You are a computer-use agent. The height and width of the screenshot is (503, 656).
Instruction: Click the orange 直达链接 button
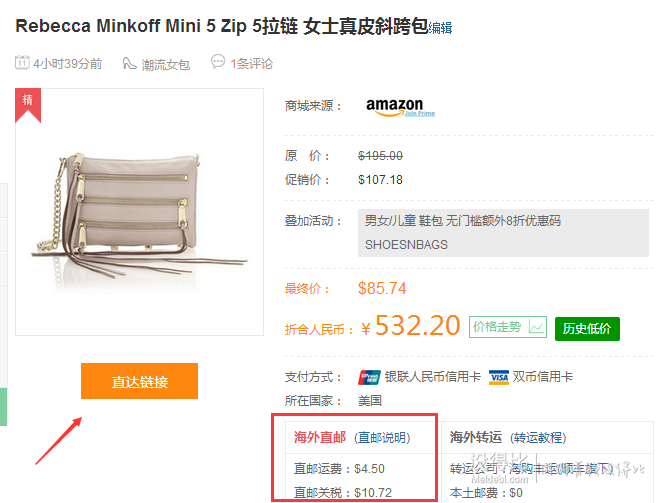coord(139,381)
